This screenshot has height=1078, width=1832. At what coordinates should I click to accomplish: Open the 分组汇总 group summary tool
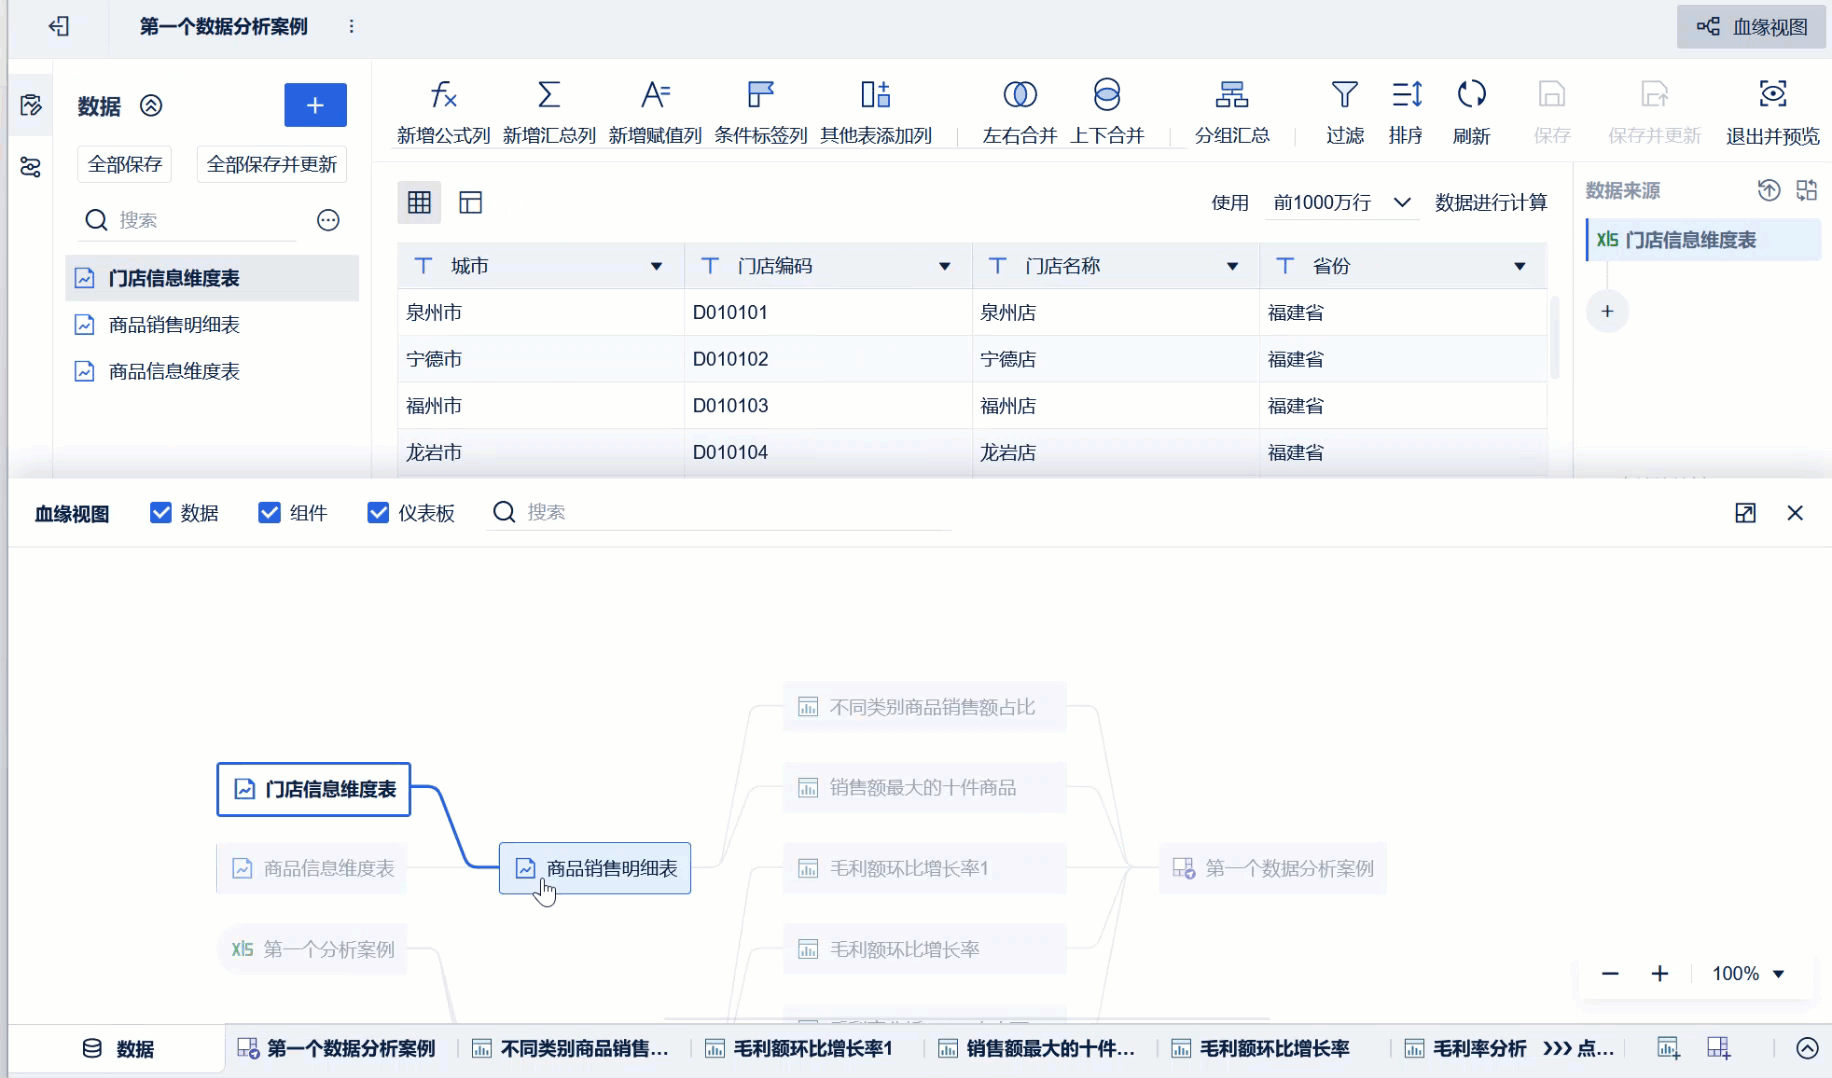[1232, 112]
